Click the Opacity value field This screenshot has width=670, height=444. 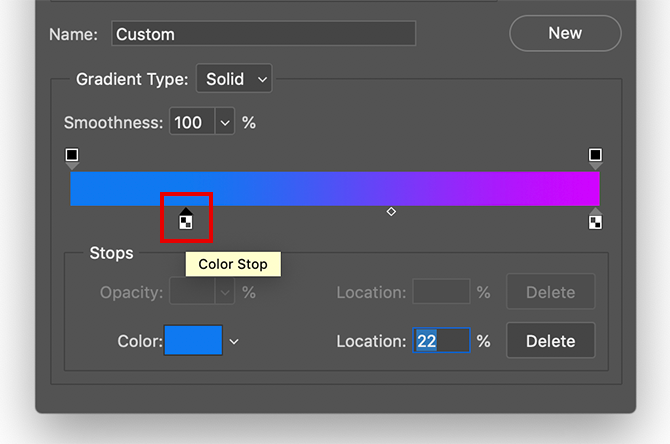pyautogui.click(x=191, y=292)
